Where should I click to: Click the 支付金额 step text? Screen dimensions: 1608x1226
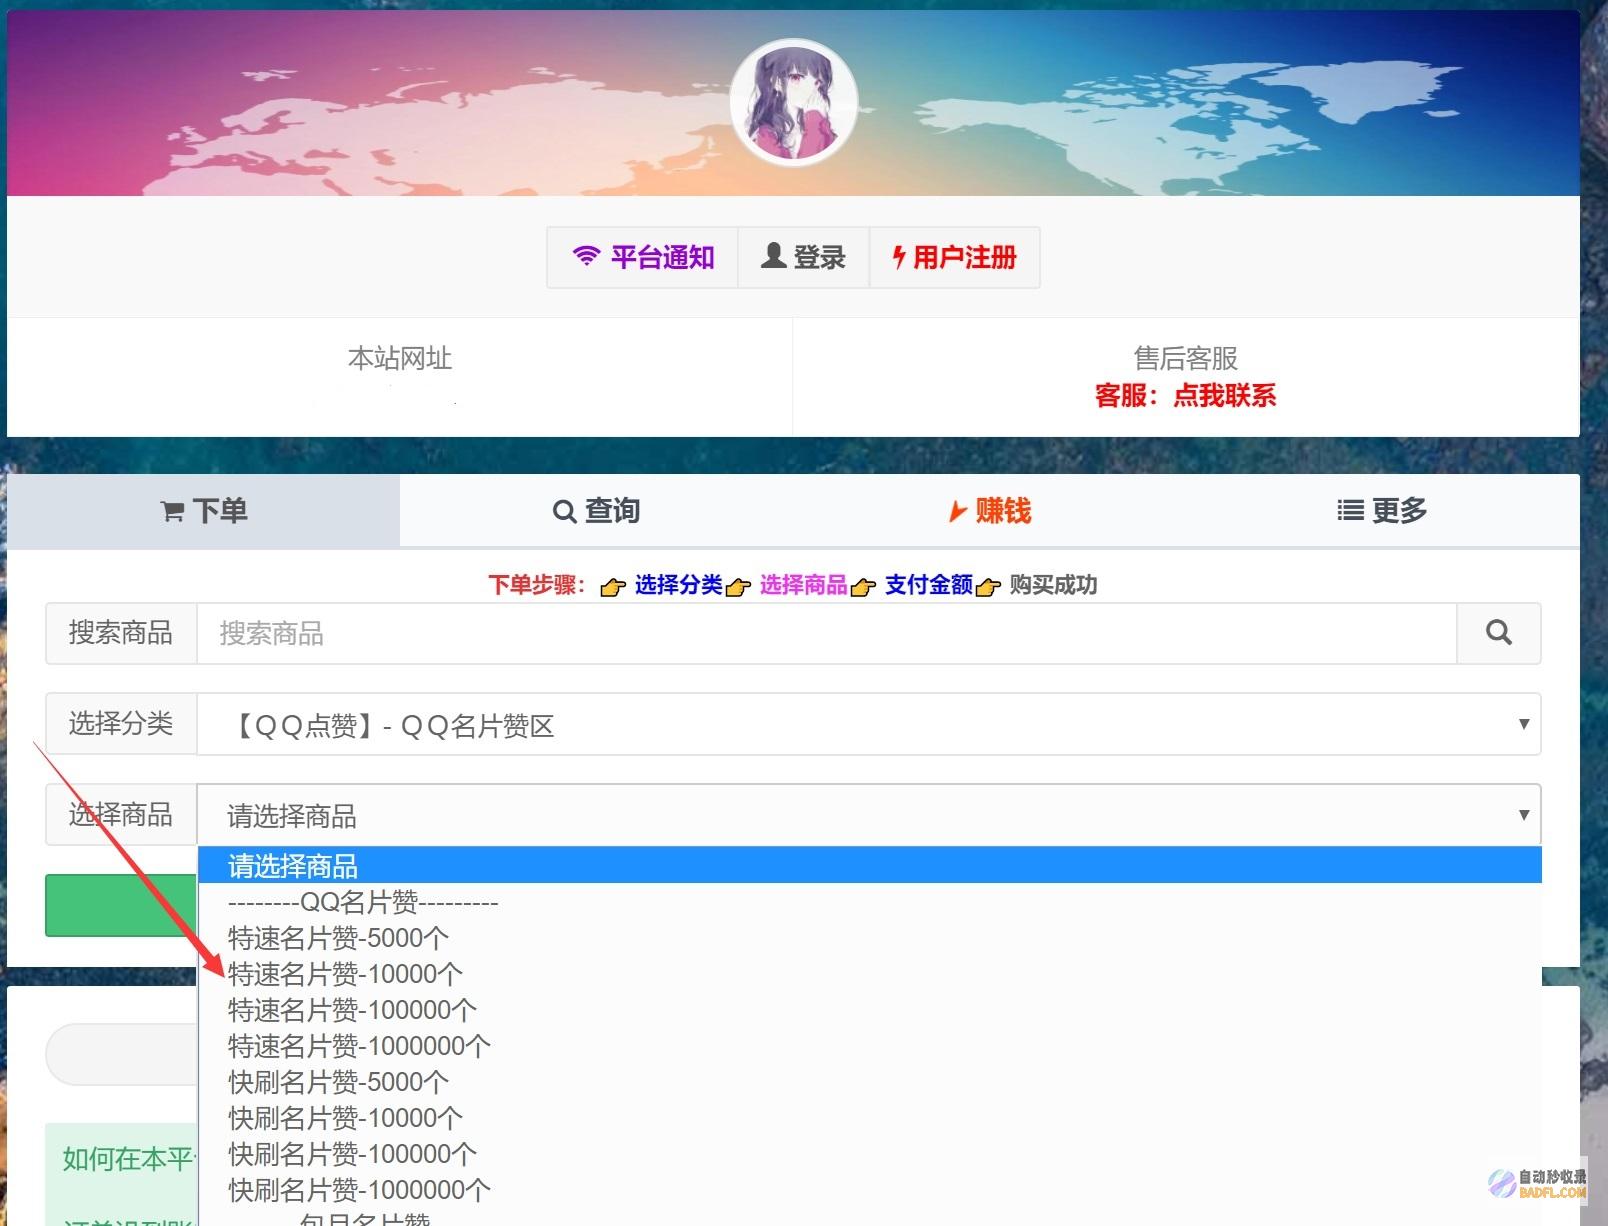coord(928,585)
